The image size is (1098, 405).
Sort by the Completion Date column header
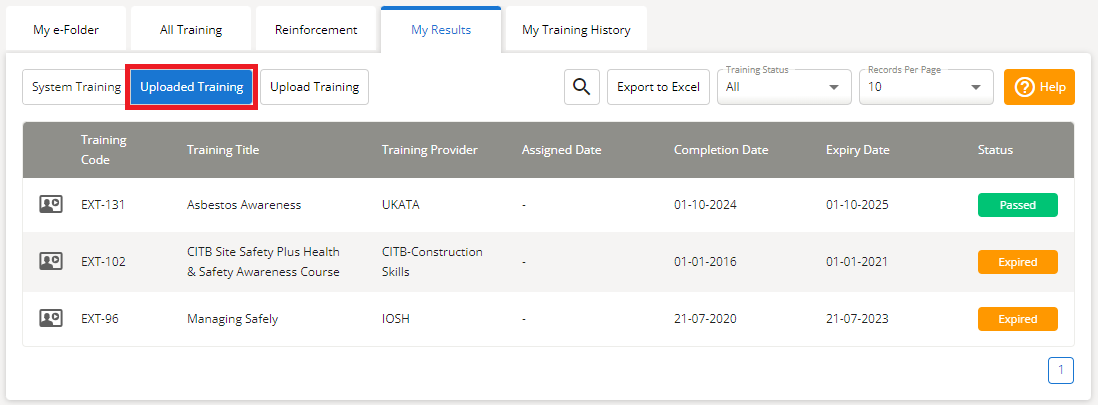pyautogui.click(x=721, y=150)
